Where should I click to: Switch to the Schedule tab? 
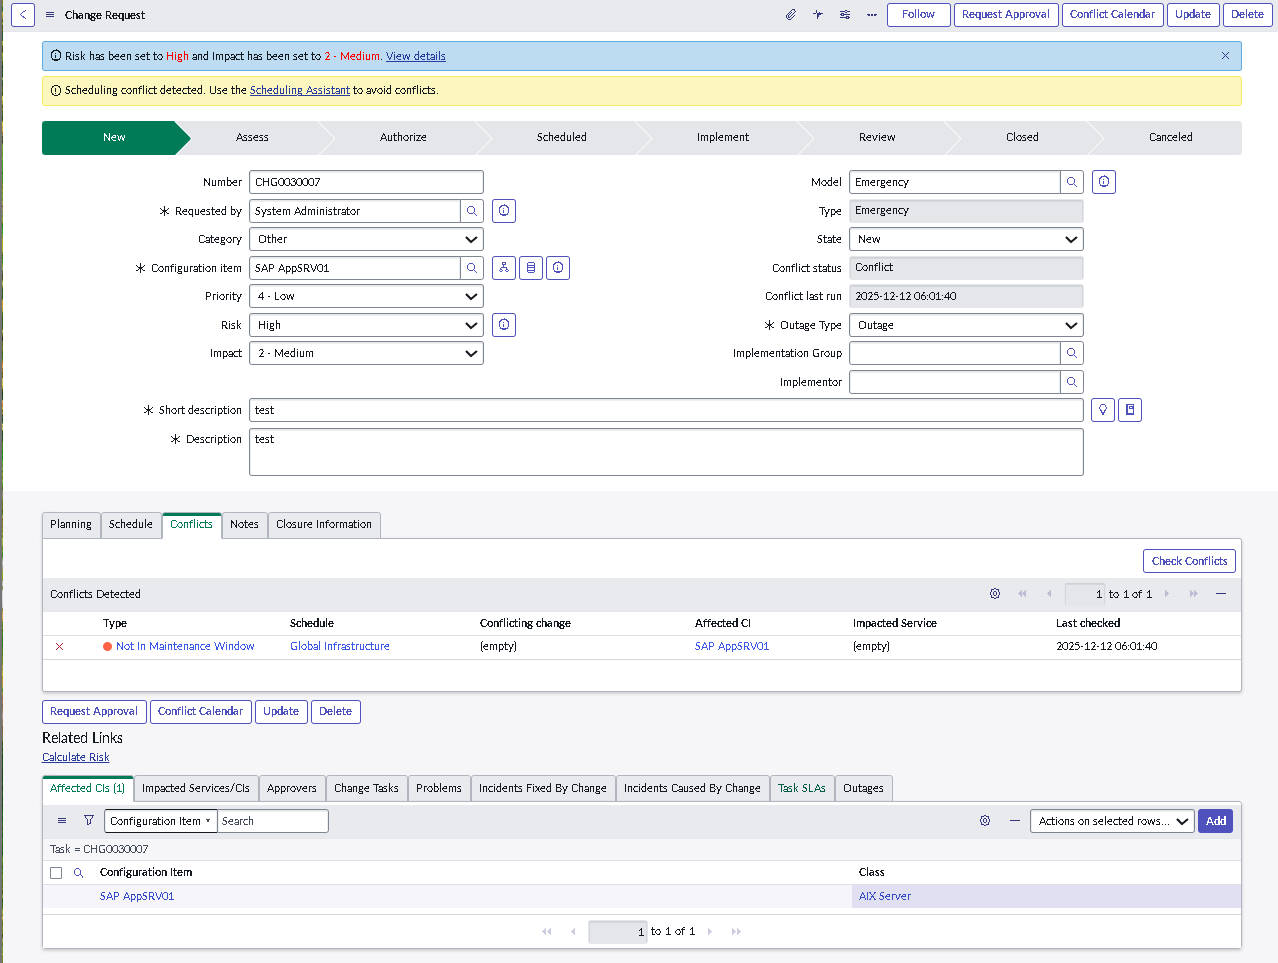coord(131,524)
